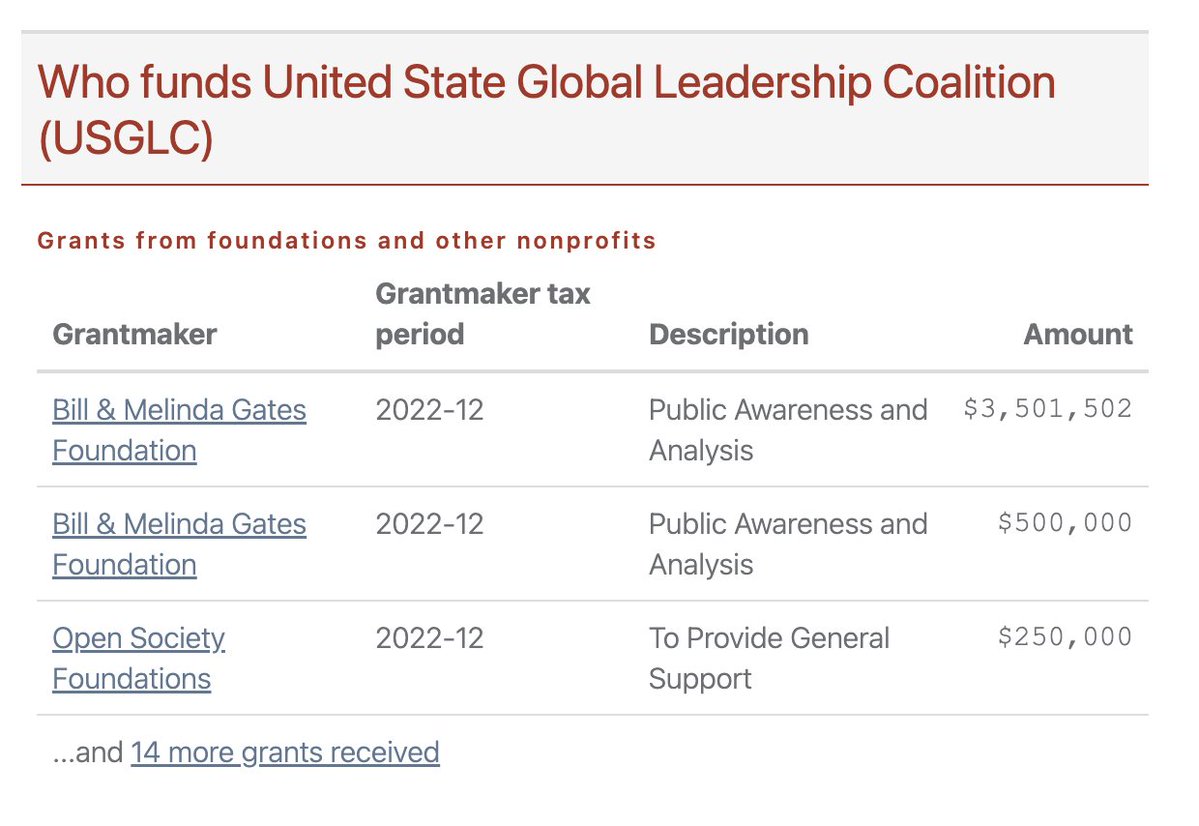
Task: Click the Description column header
Action: click(x=728, y=334)
